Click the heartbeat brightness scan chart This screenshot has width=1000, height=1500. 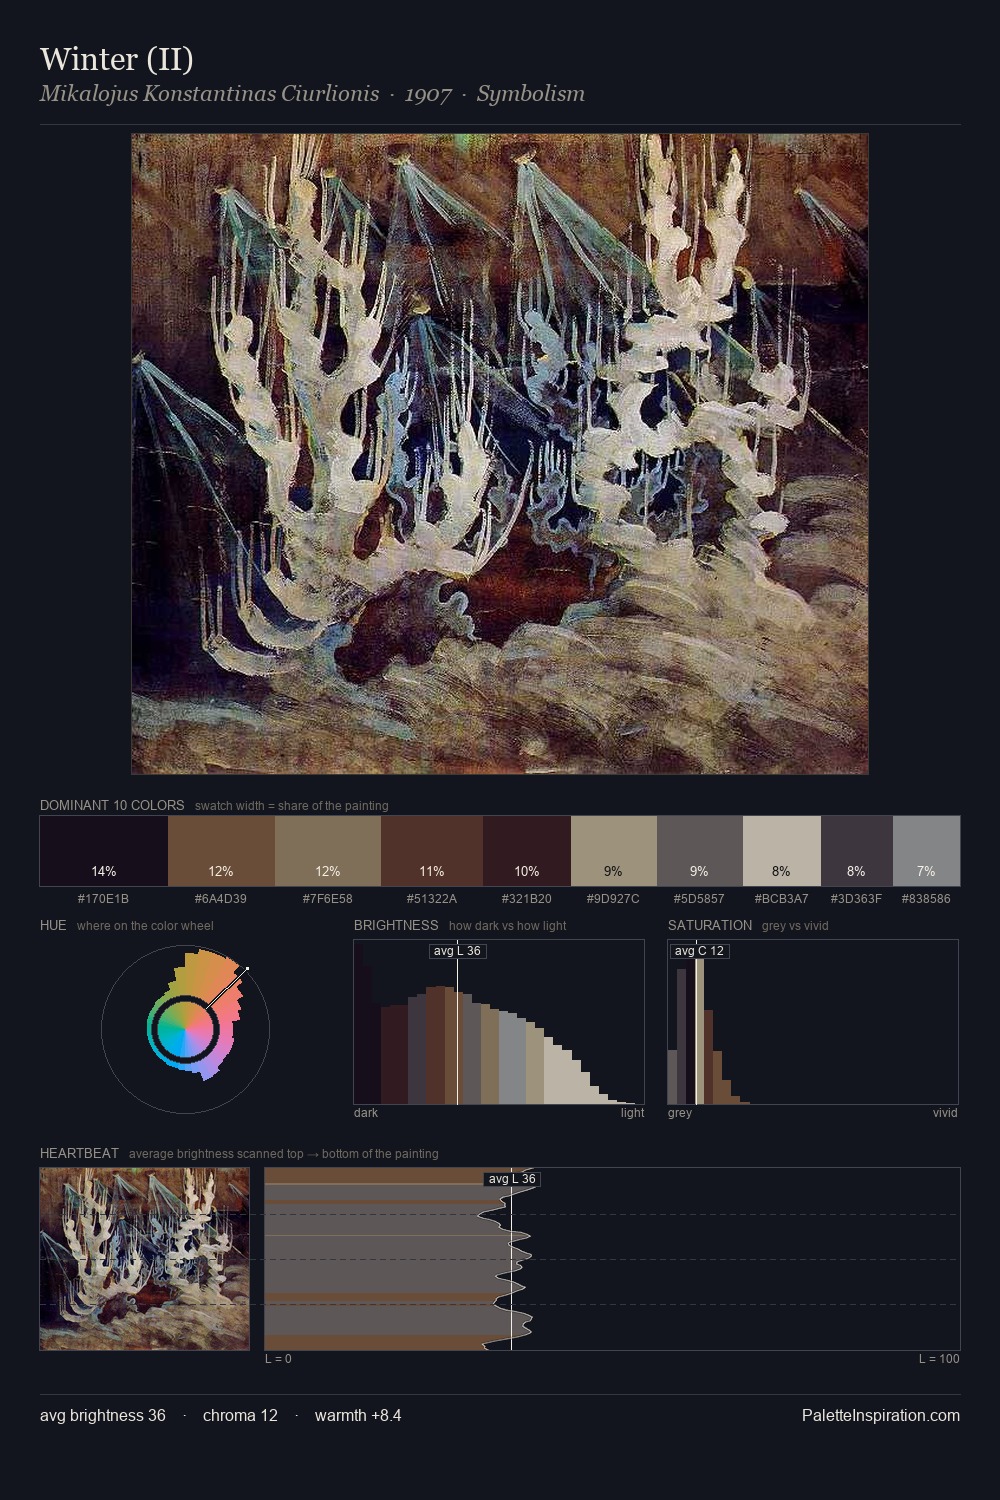(612, 1259)
